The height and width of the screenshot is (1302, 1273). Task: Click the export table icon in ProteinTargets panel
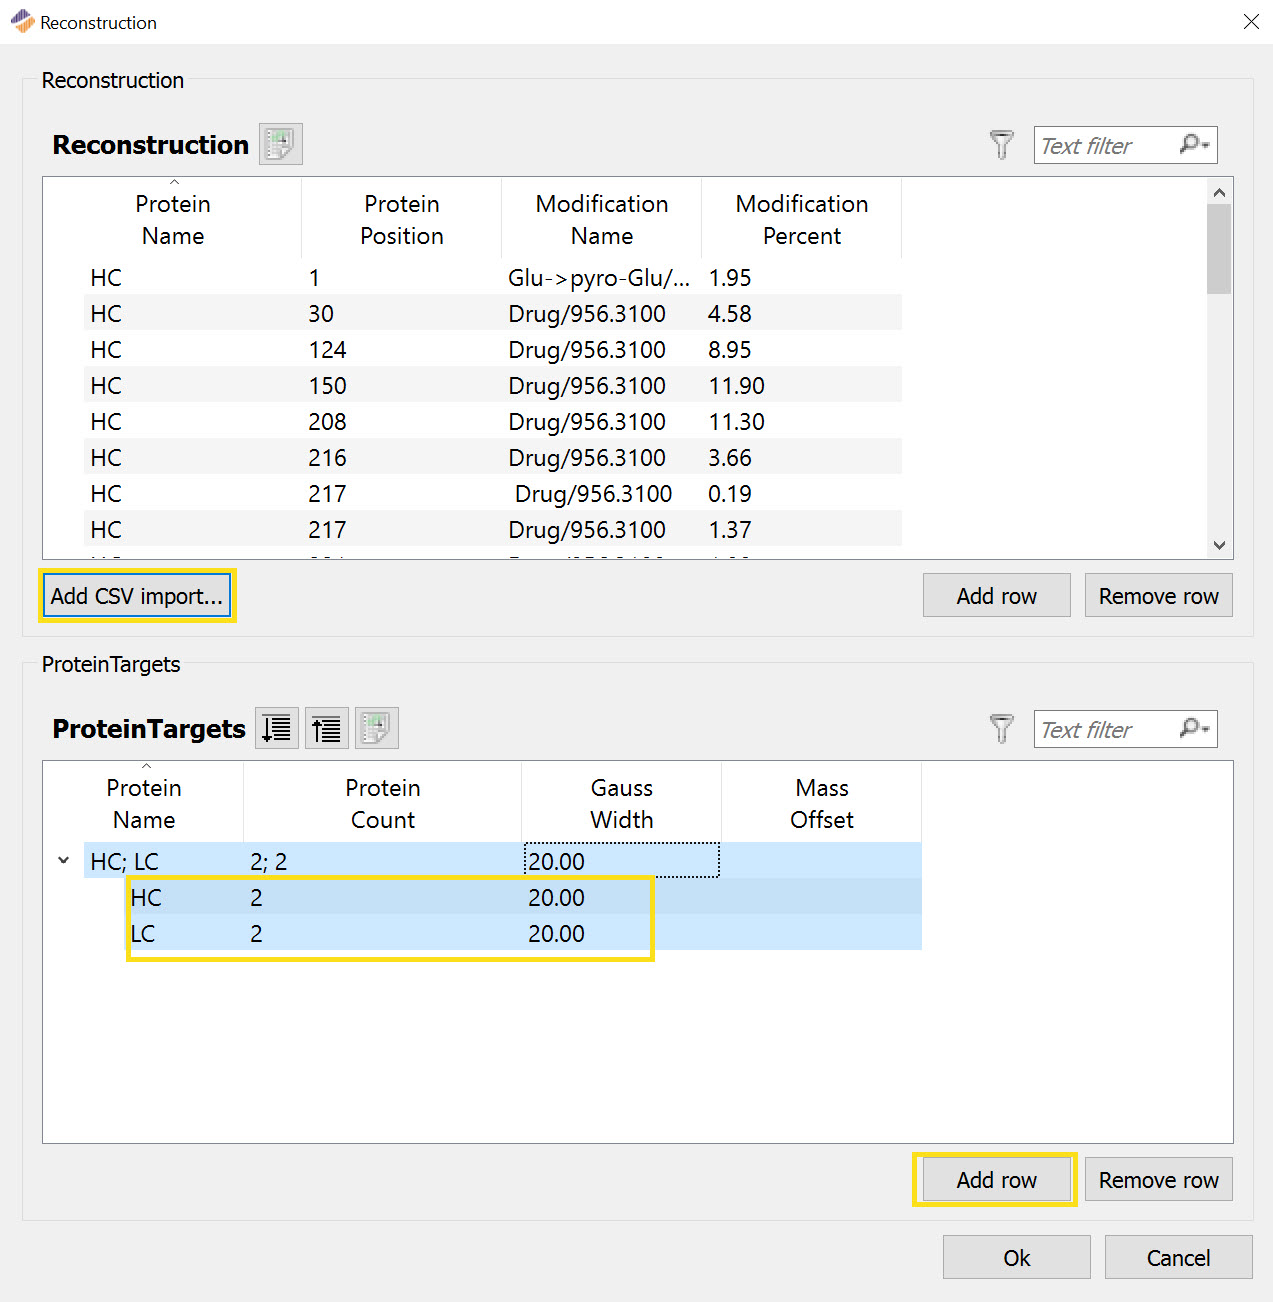pos(376,728)
